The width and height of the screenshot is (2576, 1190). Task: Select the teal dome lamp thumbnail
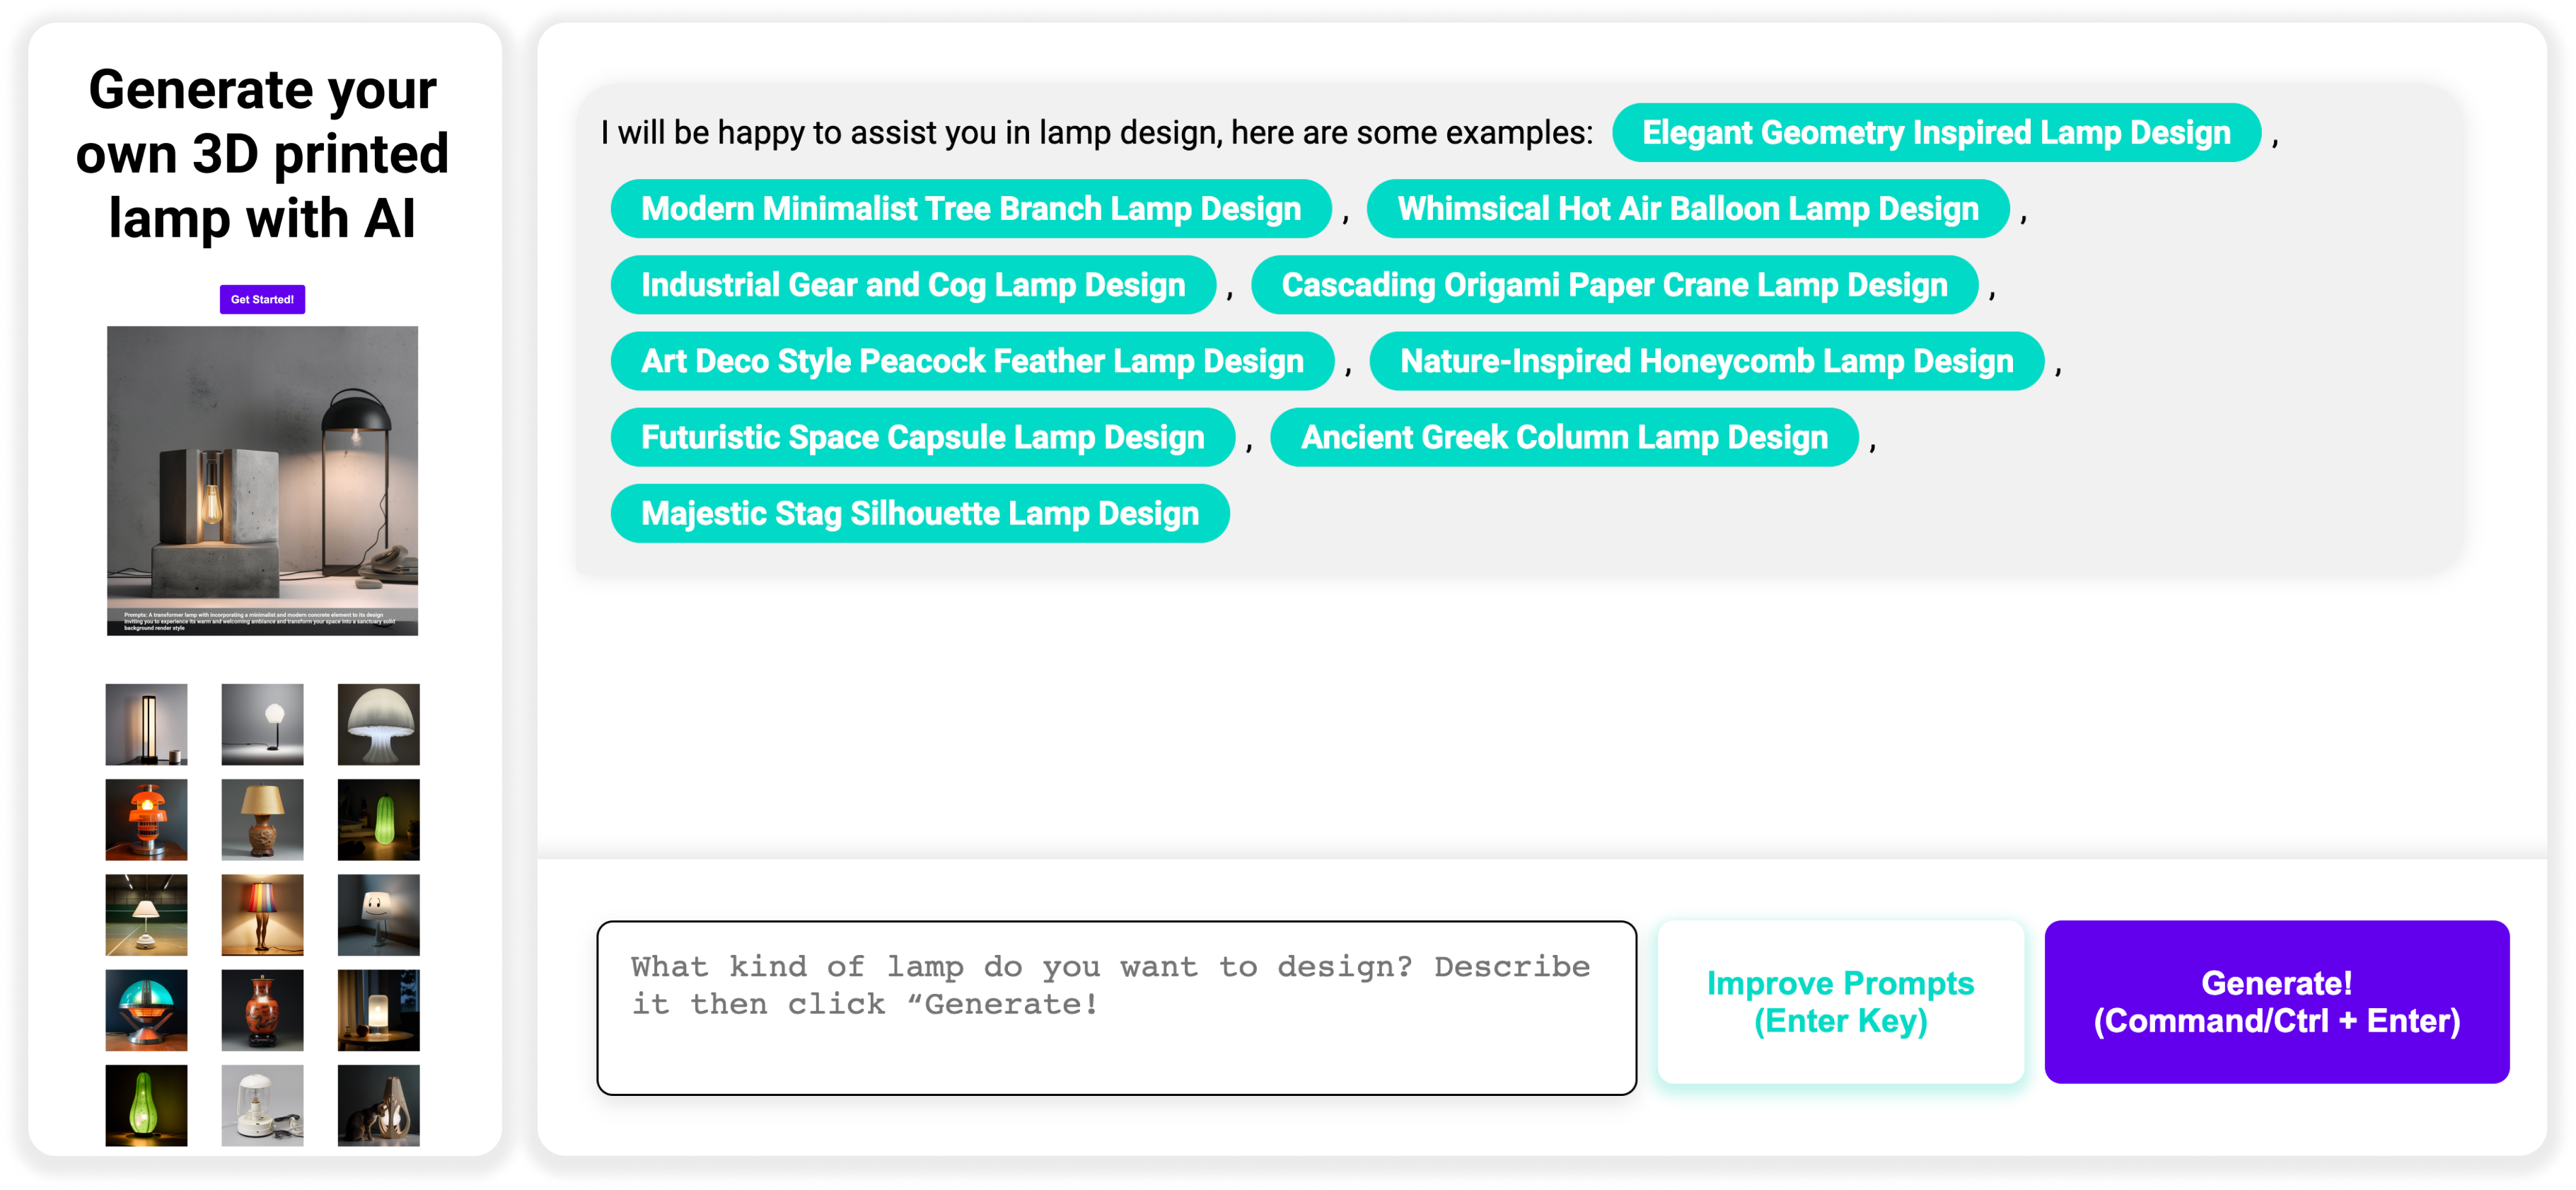point(146,1009)
